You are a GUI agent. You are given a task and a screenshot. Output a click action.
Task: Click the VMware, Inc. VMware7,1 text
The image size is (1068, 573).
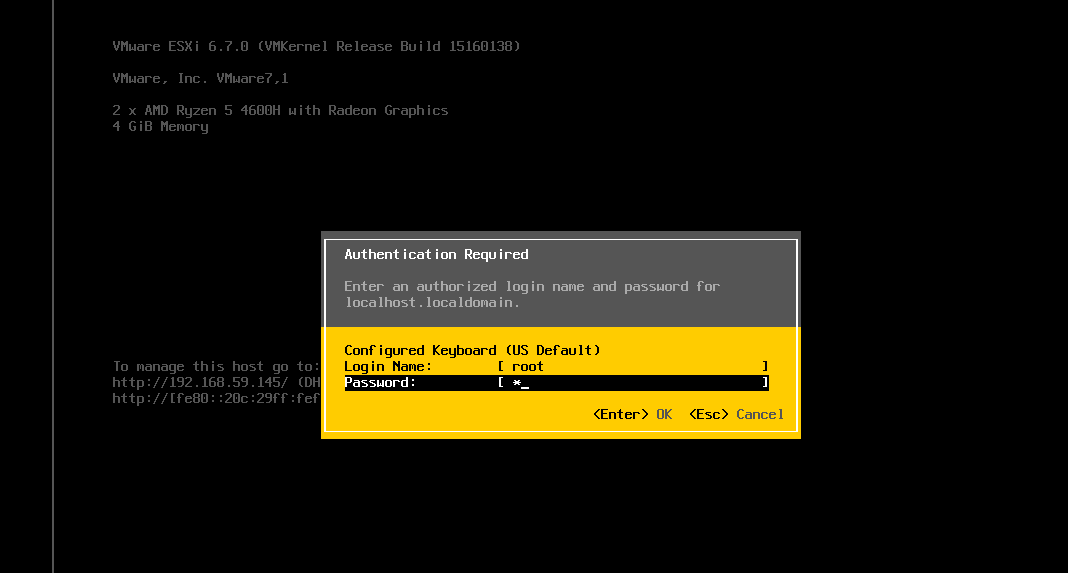[x=200, y=78]
